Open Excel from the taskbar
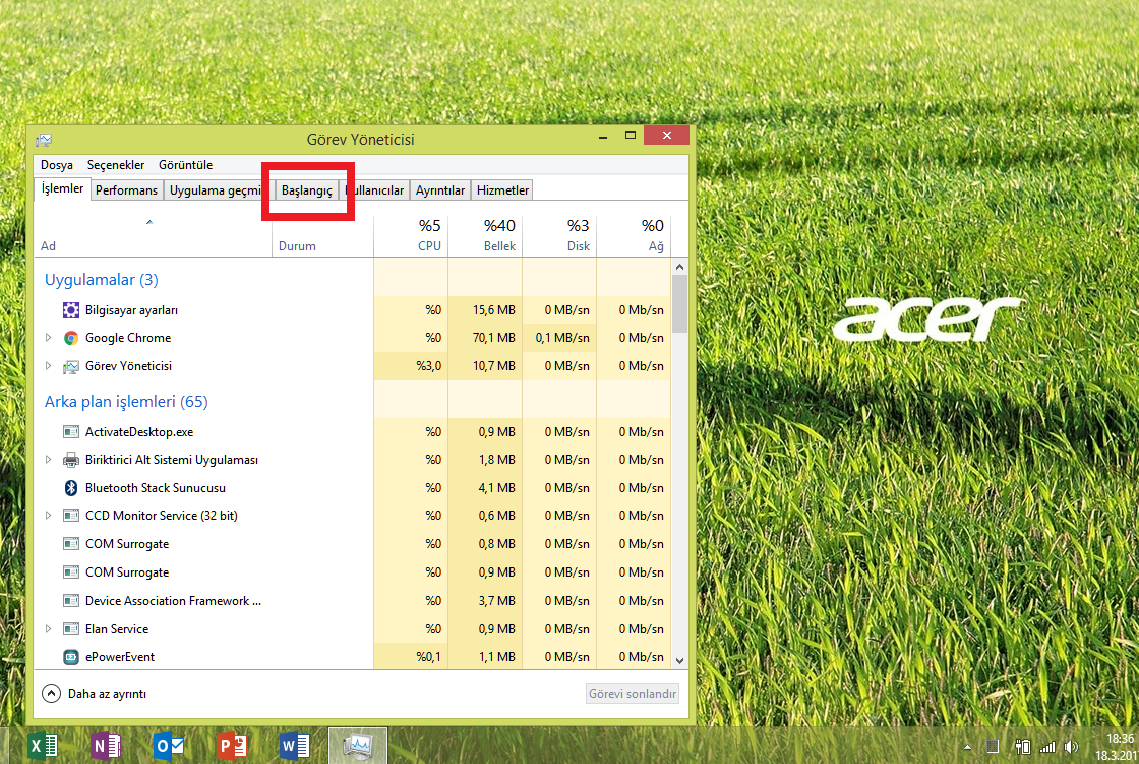Screen dimensions: 1139x764 click(43, 746)
